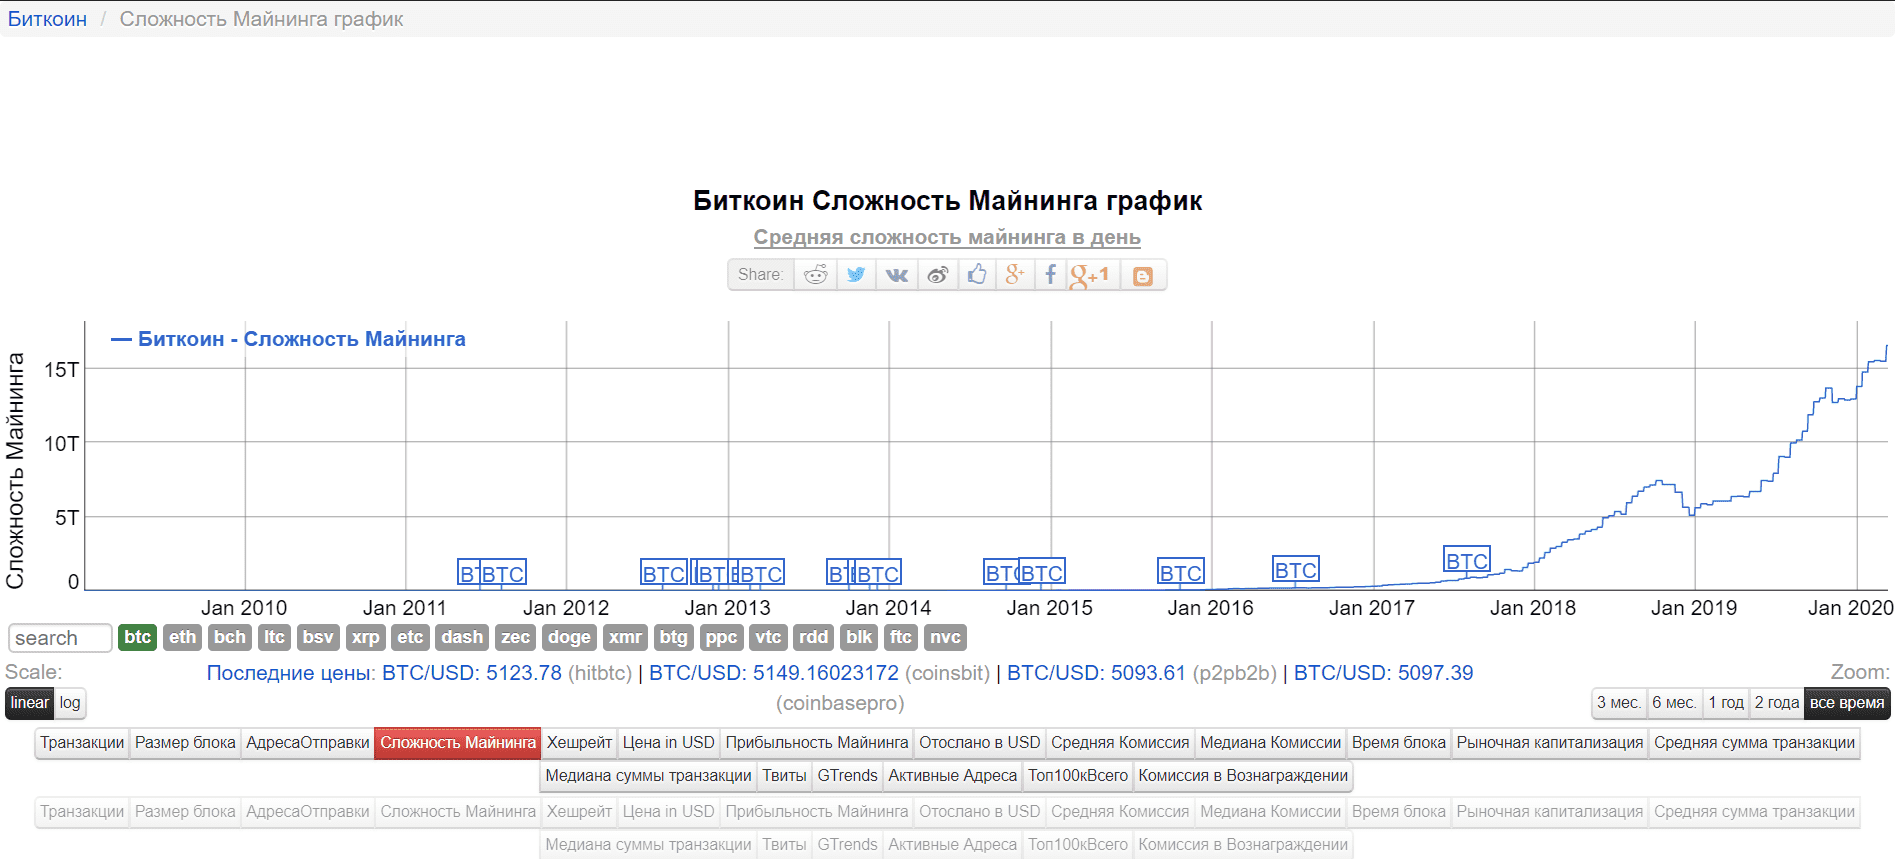Open the non-faded АдресаОтправки tab
Viewport: 1895px width, 859px height.
click(308, 743)
